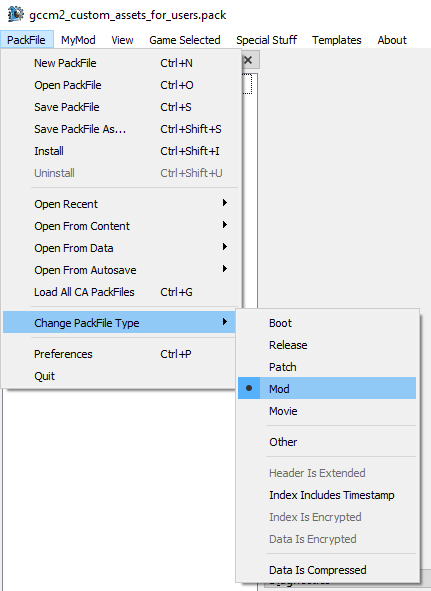The width and height of the screenshot is (431, 591).
Task: Select the Mod packfile type
Action: pos(327,389)
